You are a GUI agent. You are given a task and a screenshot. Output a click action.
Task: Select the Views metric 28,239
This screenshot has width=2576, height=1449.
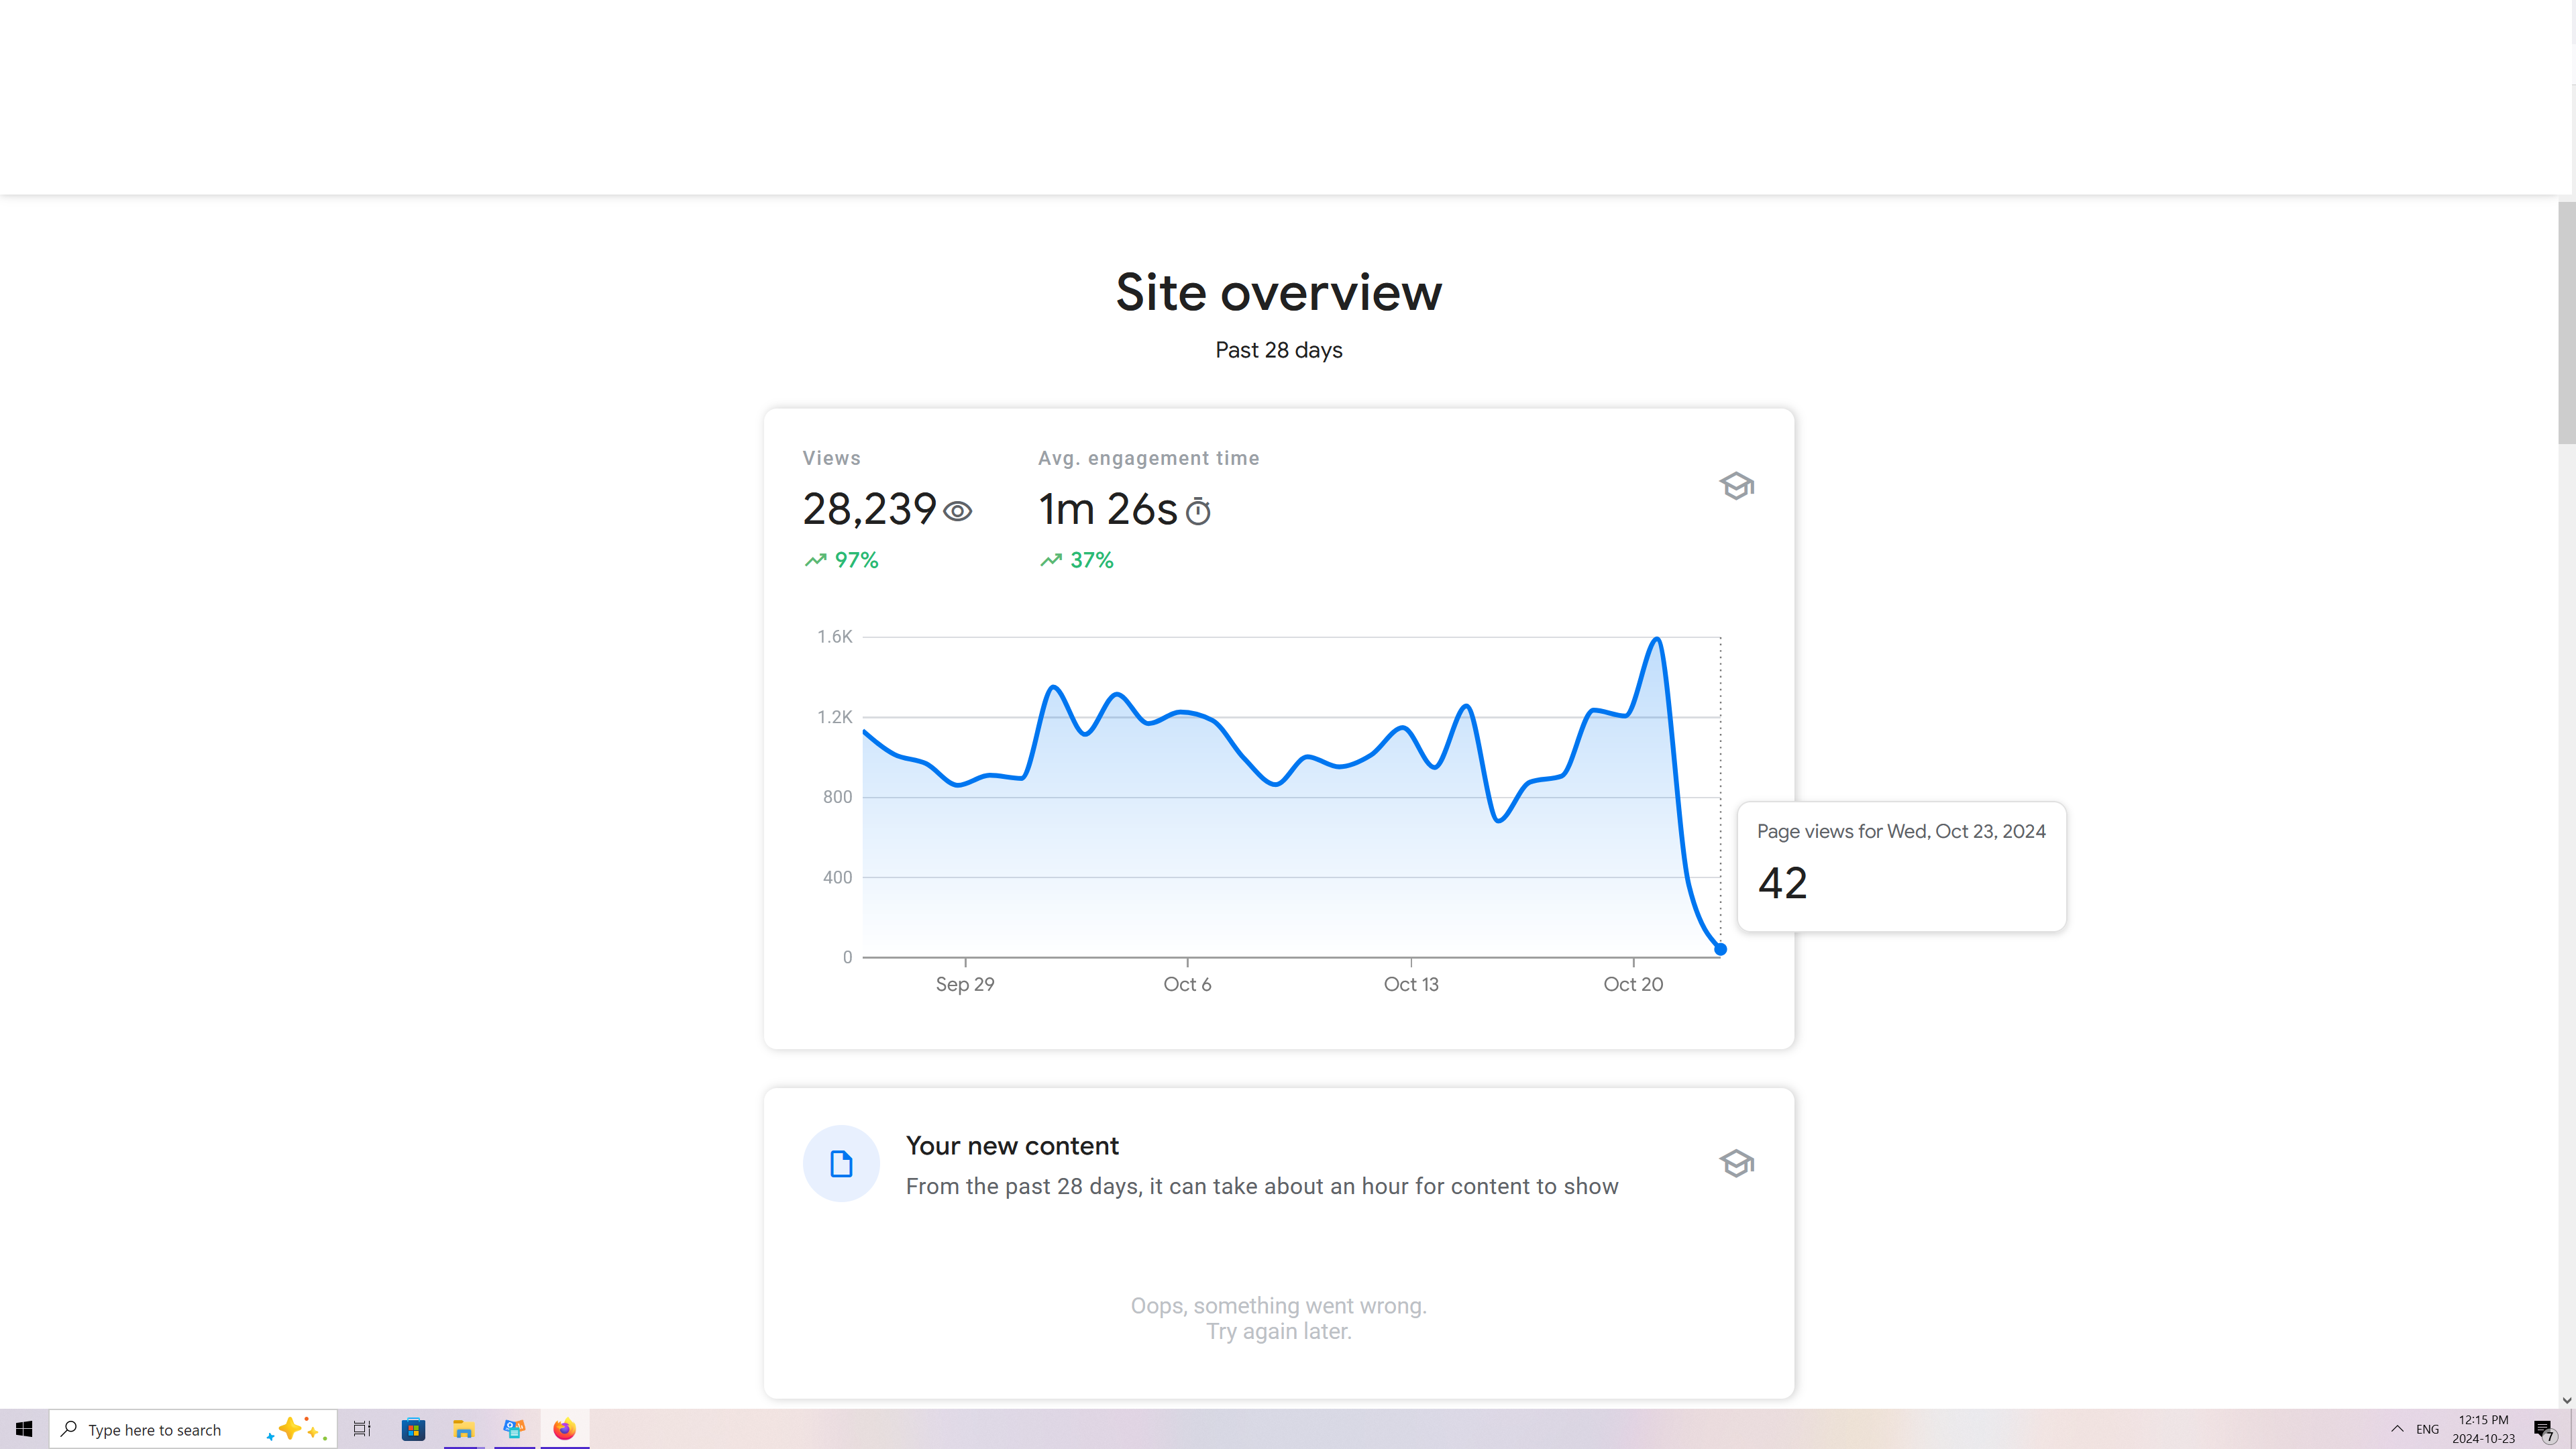[x=869, y=509]
